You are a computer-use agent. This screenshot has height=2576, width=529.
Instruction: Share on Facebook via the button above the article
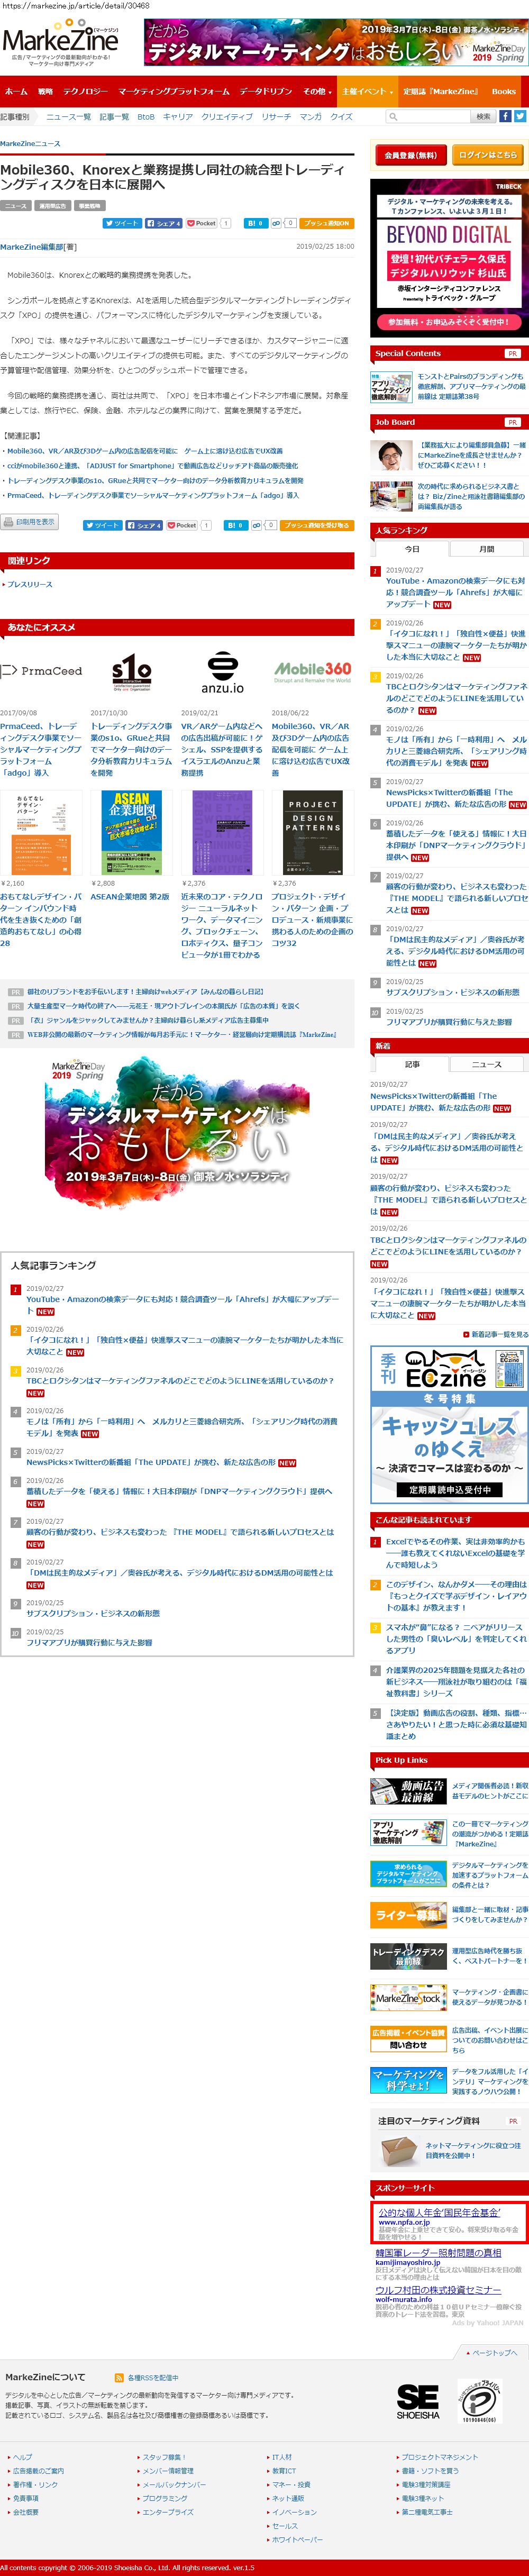click(164, 223)
